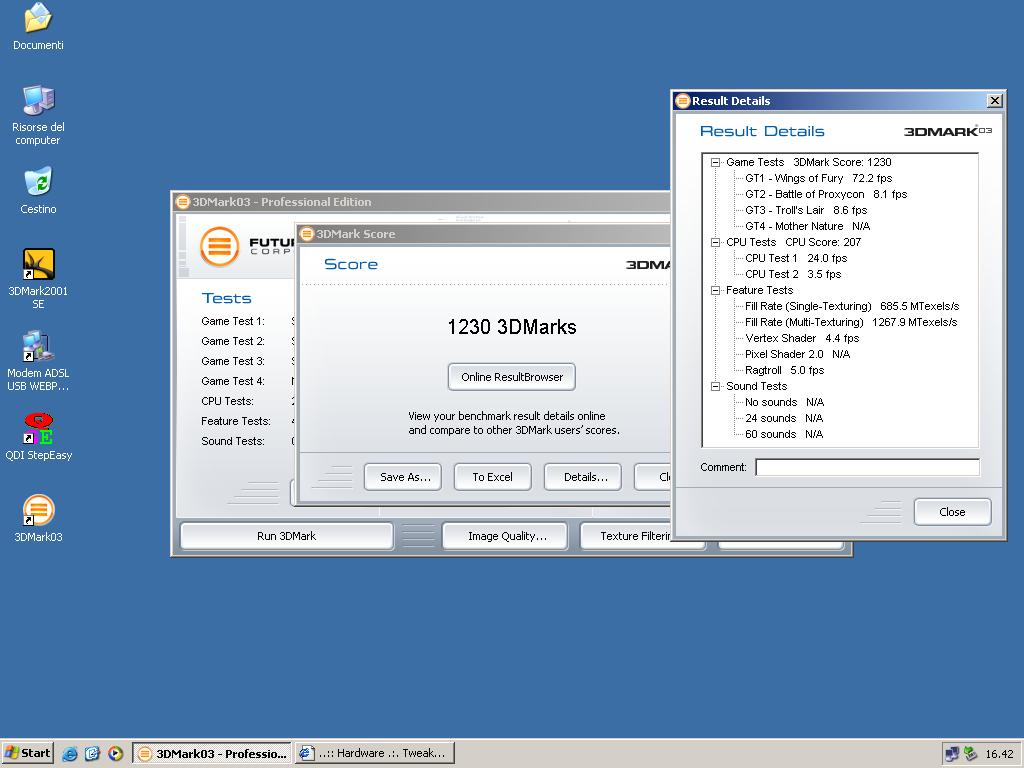
Task: Click the Online ResultBrowser button
Action: [x=511, y=377]
